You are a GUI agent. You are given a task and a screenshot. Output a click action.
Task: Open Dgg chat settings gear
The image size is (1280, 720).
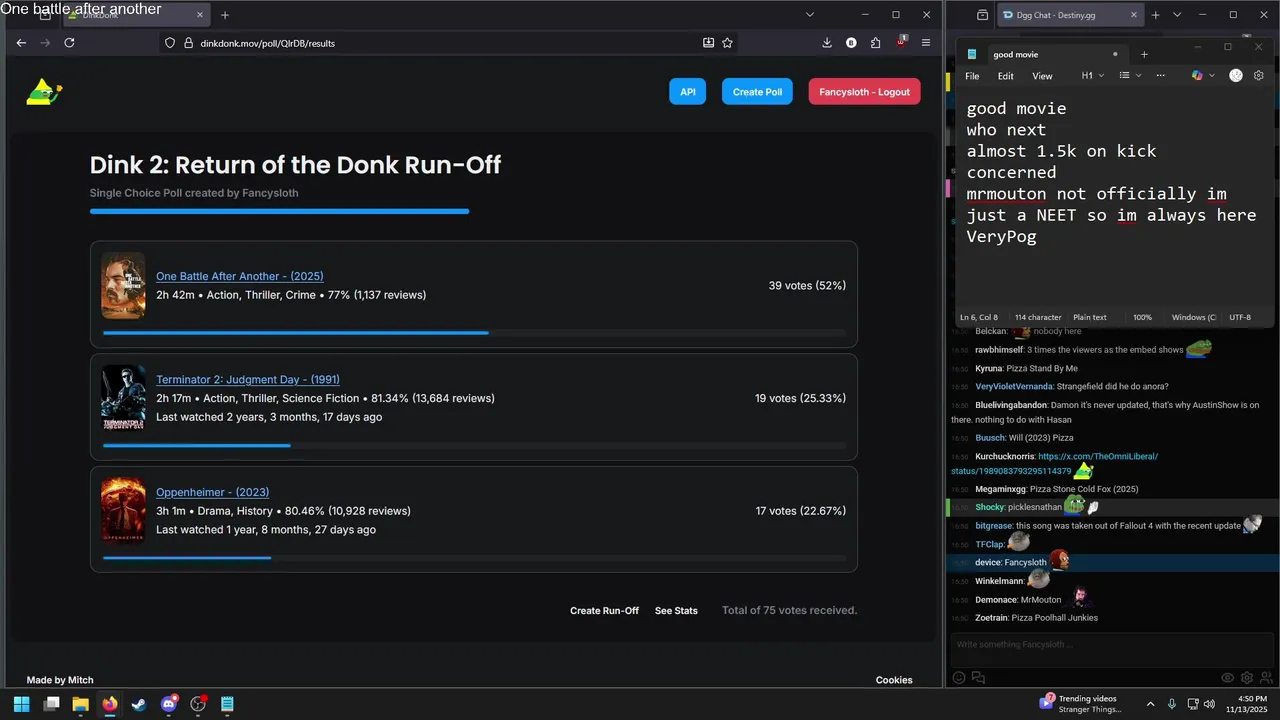tap(1246, 678)
